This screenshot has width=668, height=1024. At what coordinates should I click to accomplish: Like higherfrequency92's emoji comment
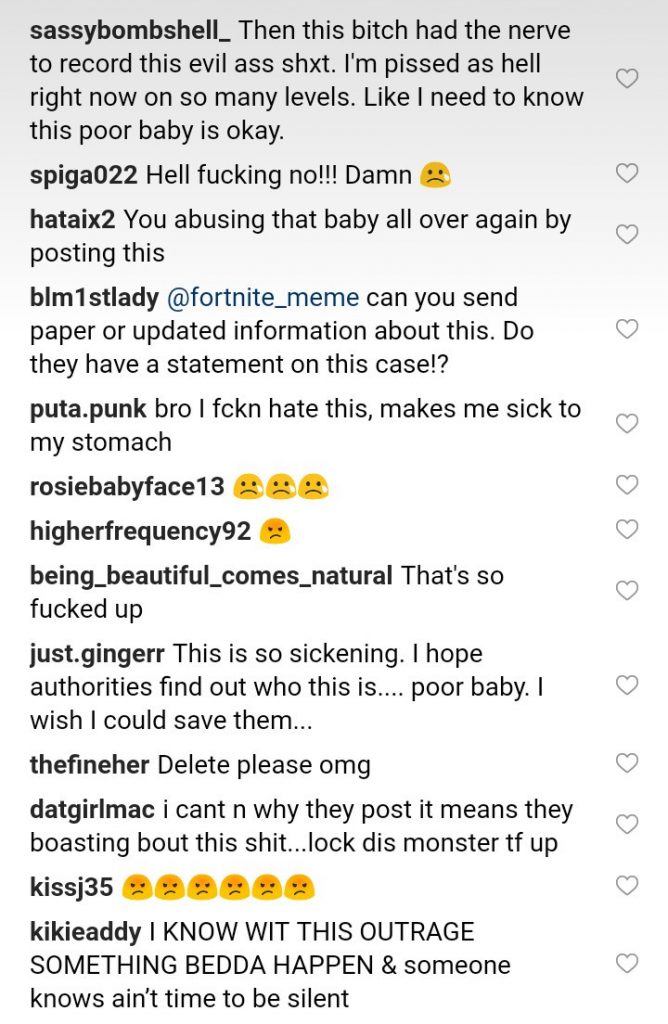click(x=626, y=529)
